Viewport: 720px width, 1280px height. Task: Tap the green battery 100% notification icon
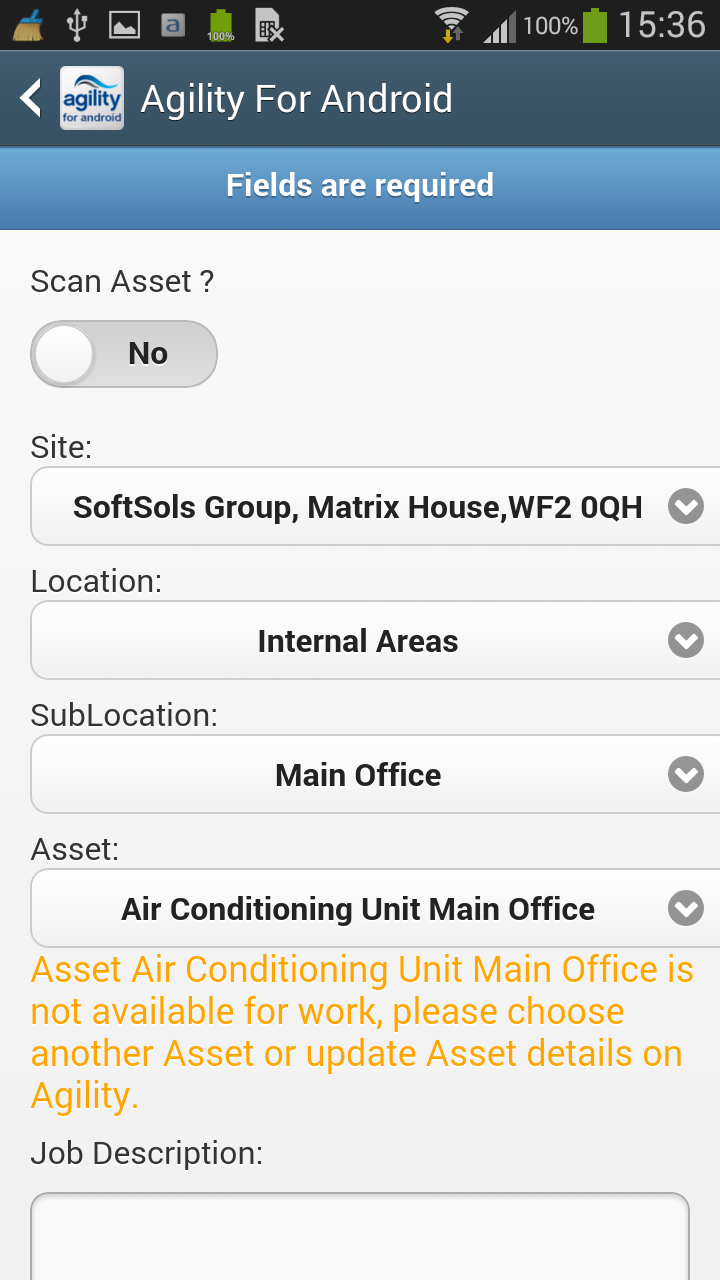pyautogui.click(x=221, y=26)
